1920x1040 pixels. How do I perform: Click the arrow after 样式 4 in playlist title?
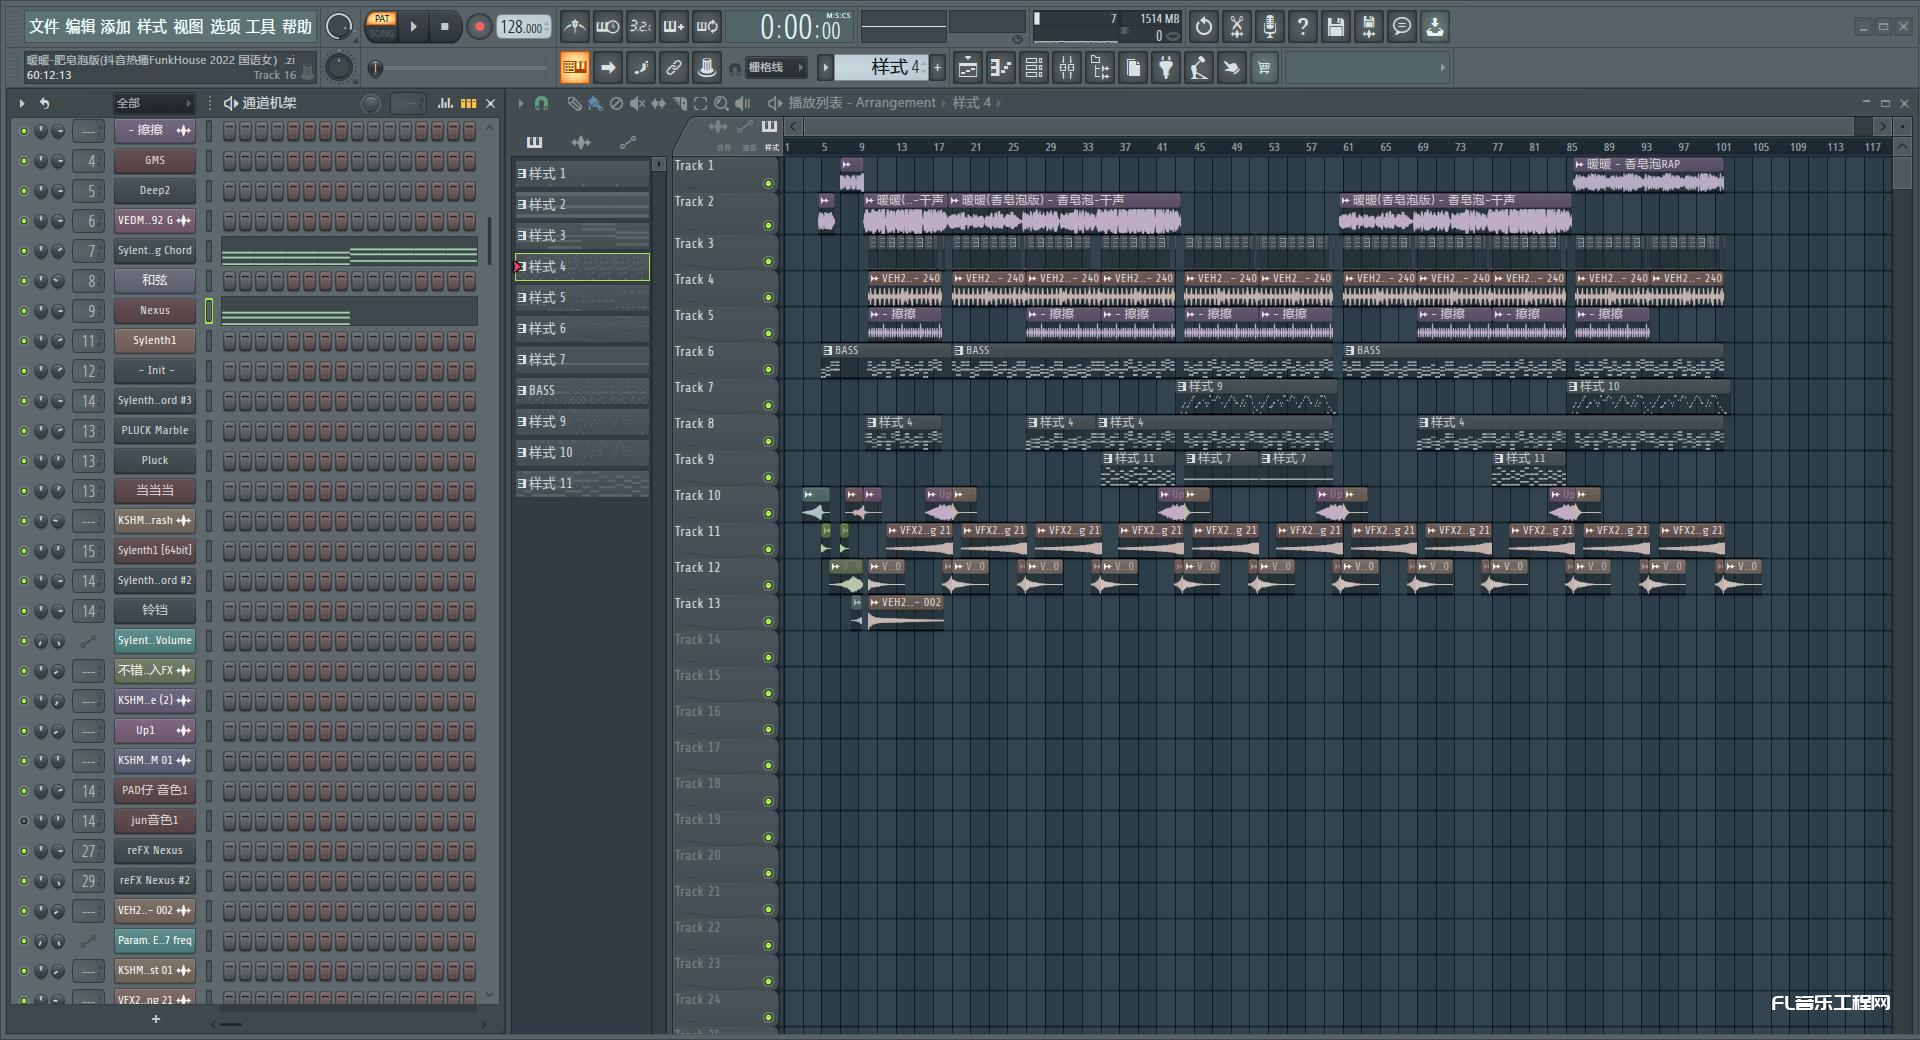(x=998, y=103)
